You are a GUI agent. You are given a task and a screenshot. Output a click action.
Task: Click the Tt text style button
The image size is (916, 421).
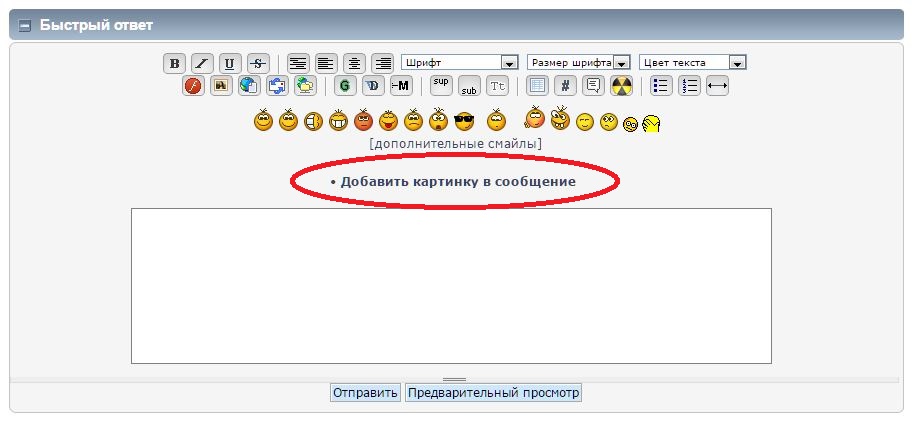(x=497, y=86)
